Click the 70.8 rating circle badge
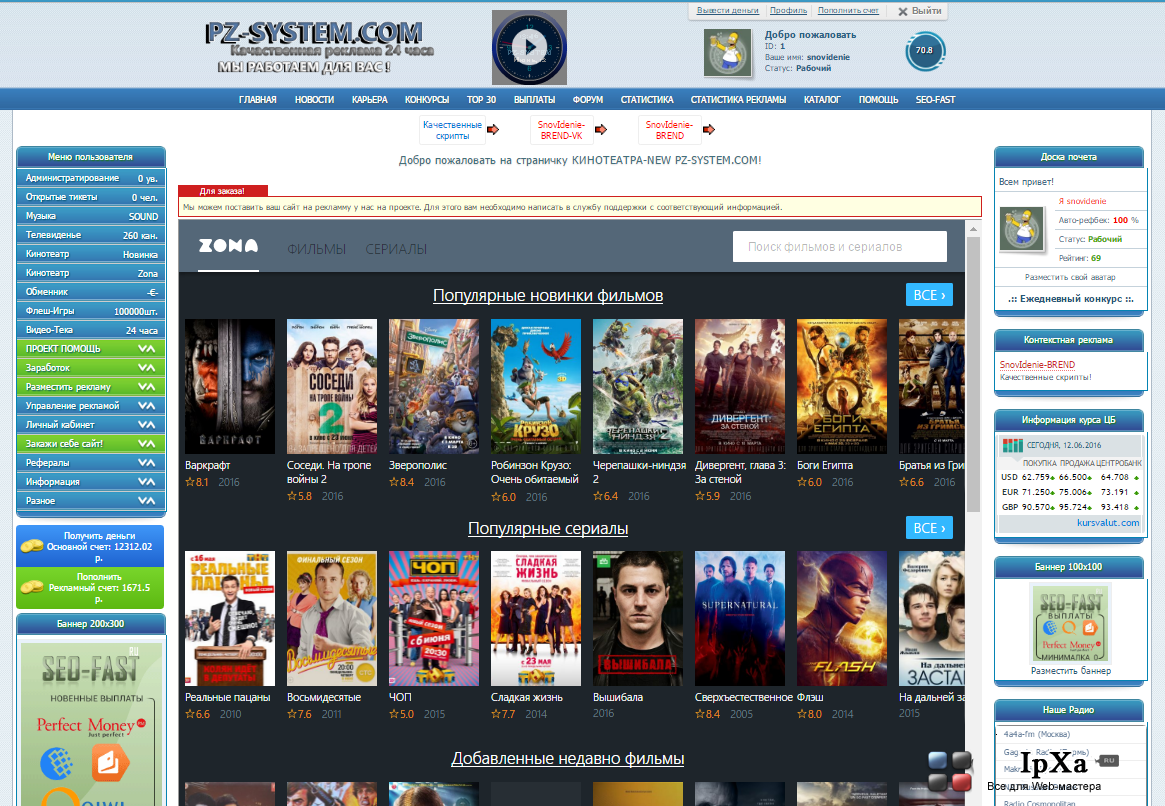1165x806 pixels. point(924,51)
